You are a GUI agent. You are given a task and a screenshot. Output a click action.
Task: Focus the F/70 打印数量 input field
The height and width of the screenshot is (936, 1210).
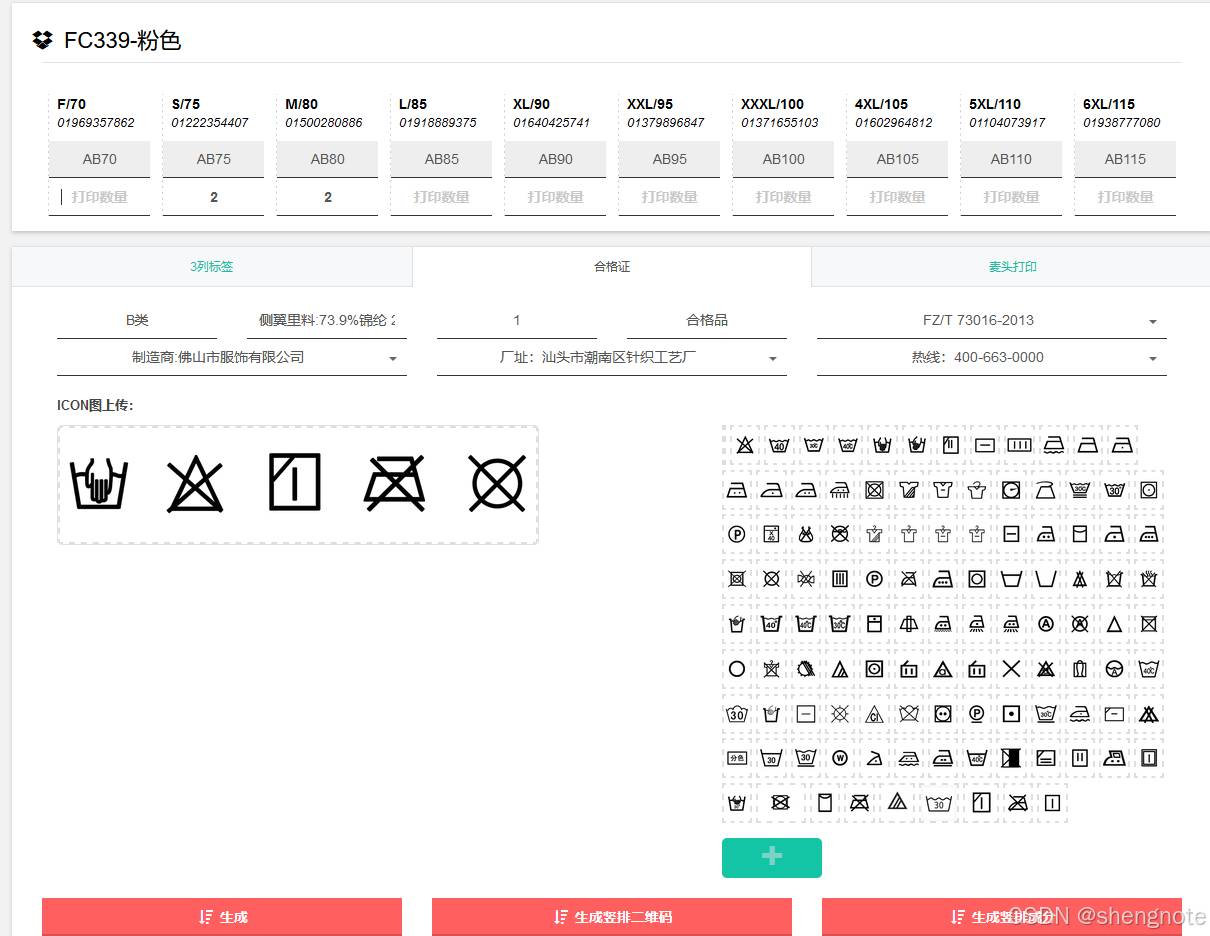(100, 197)
